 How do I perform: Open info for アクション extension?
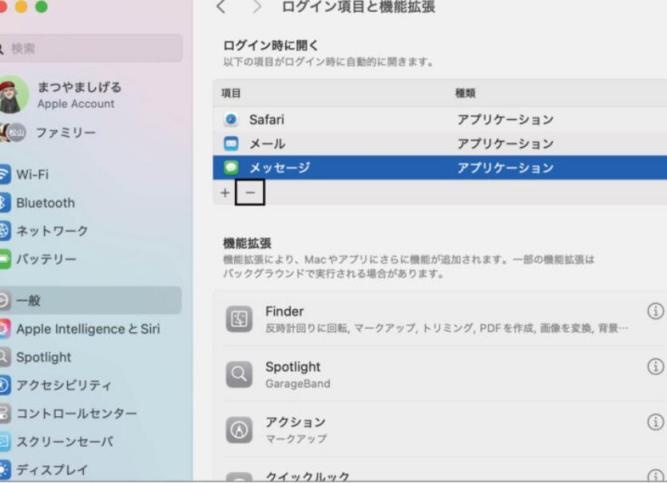(x=656, y=422)
